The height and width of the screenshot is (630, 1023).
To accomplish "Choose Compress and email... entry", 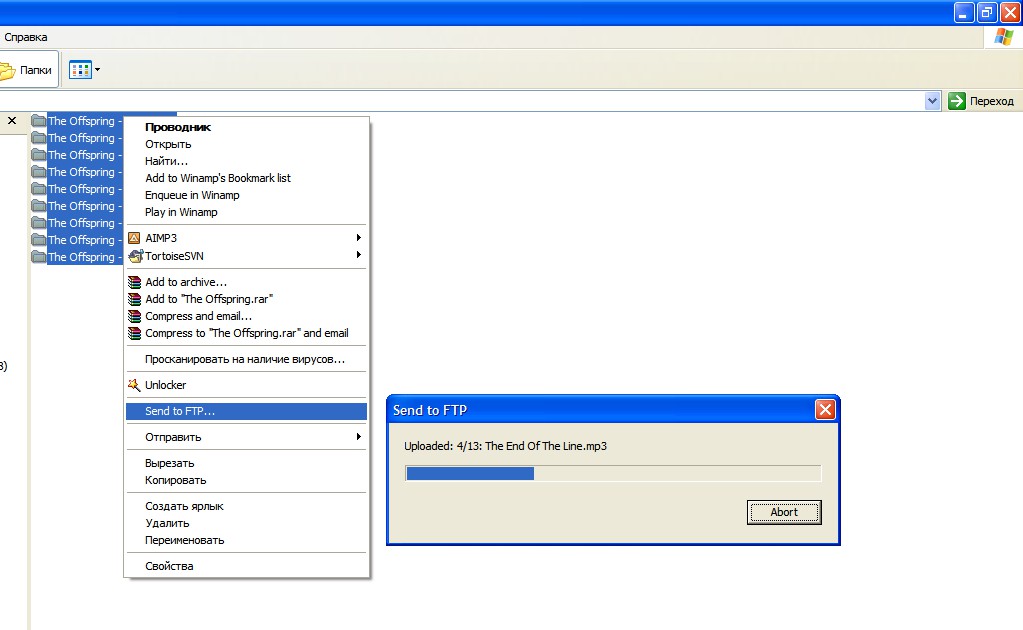I will 247,316.
